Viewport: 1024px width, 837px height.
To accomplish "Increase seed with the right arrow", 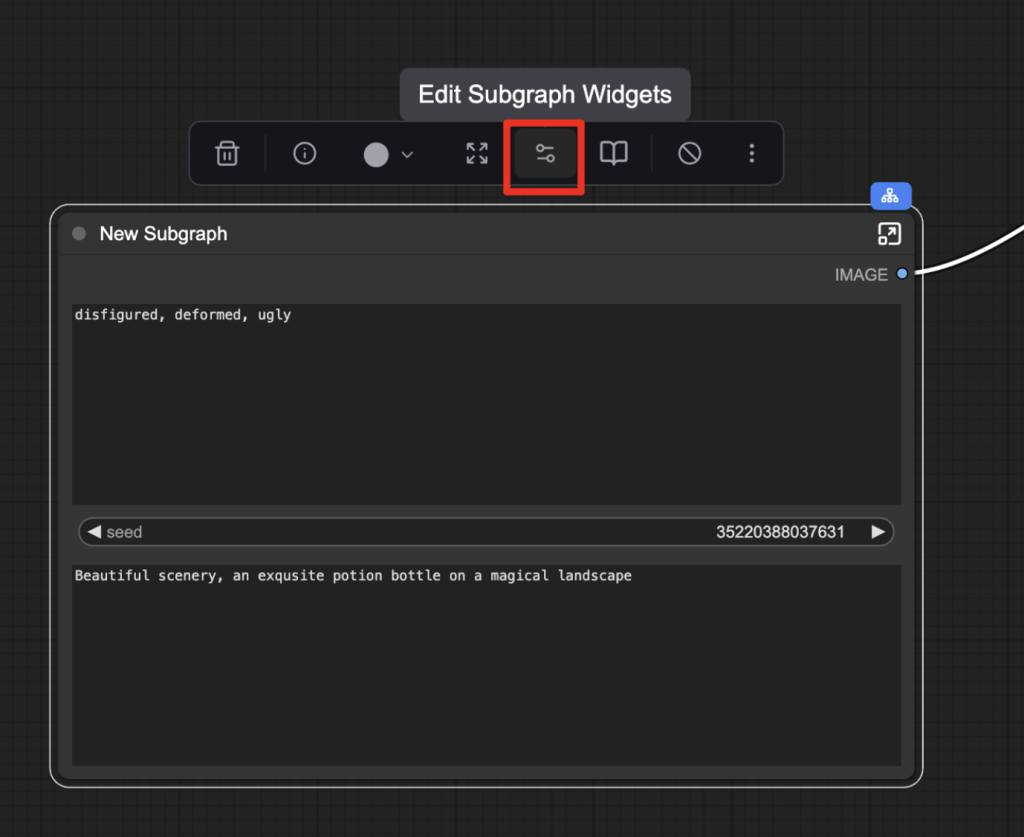I will pyautogui.click(x=878, y=532).
